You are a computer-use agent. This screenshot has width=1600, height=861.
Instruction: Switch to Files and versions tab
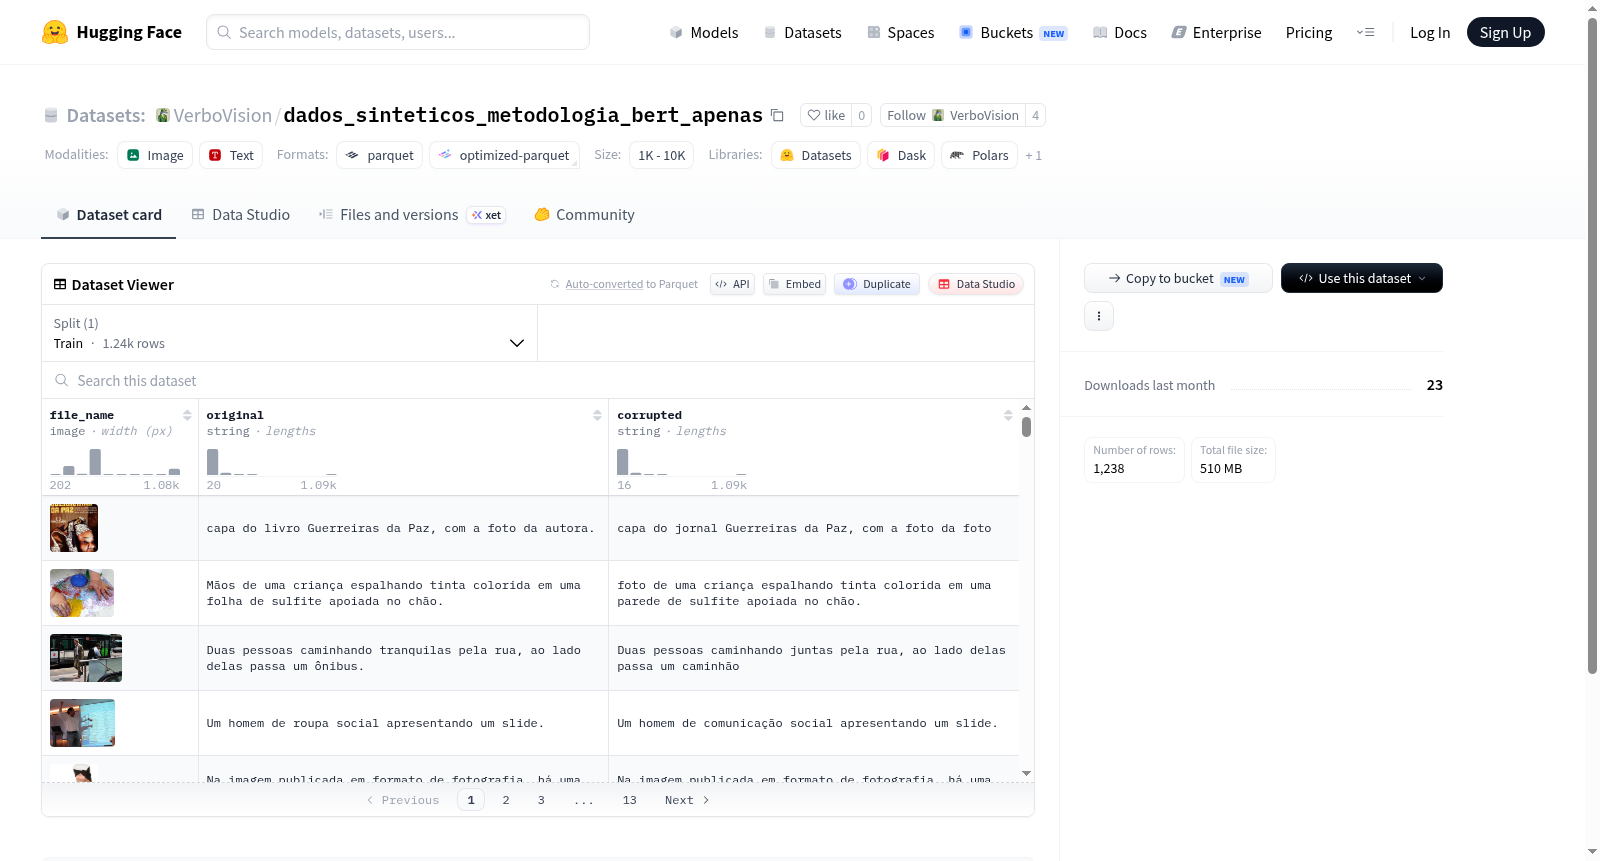pyautogui.click(x=411, y=214)
